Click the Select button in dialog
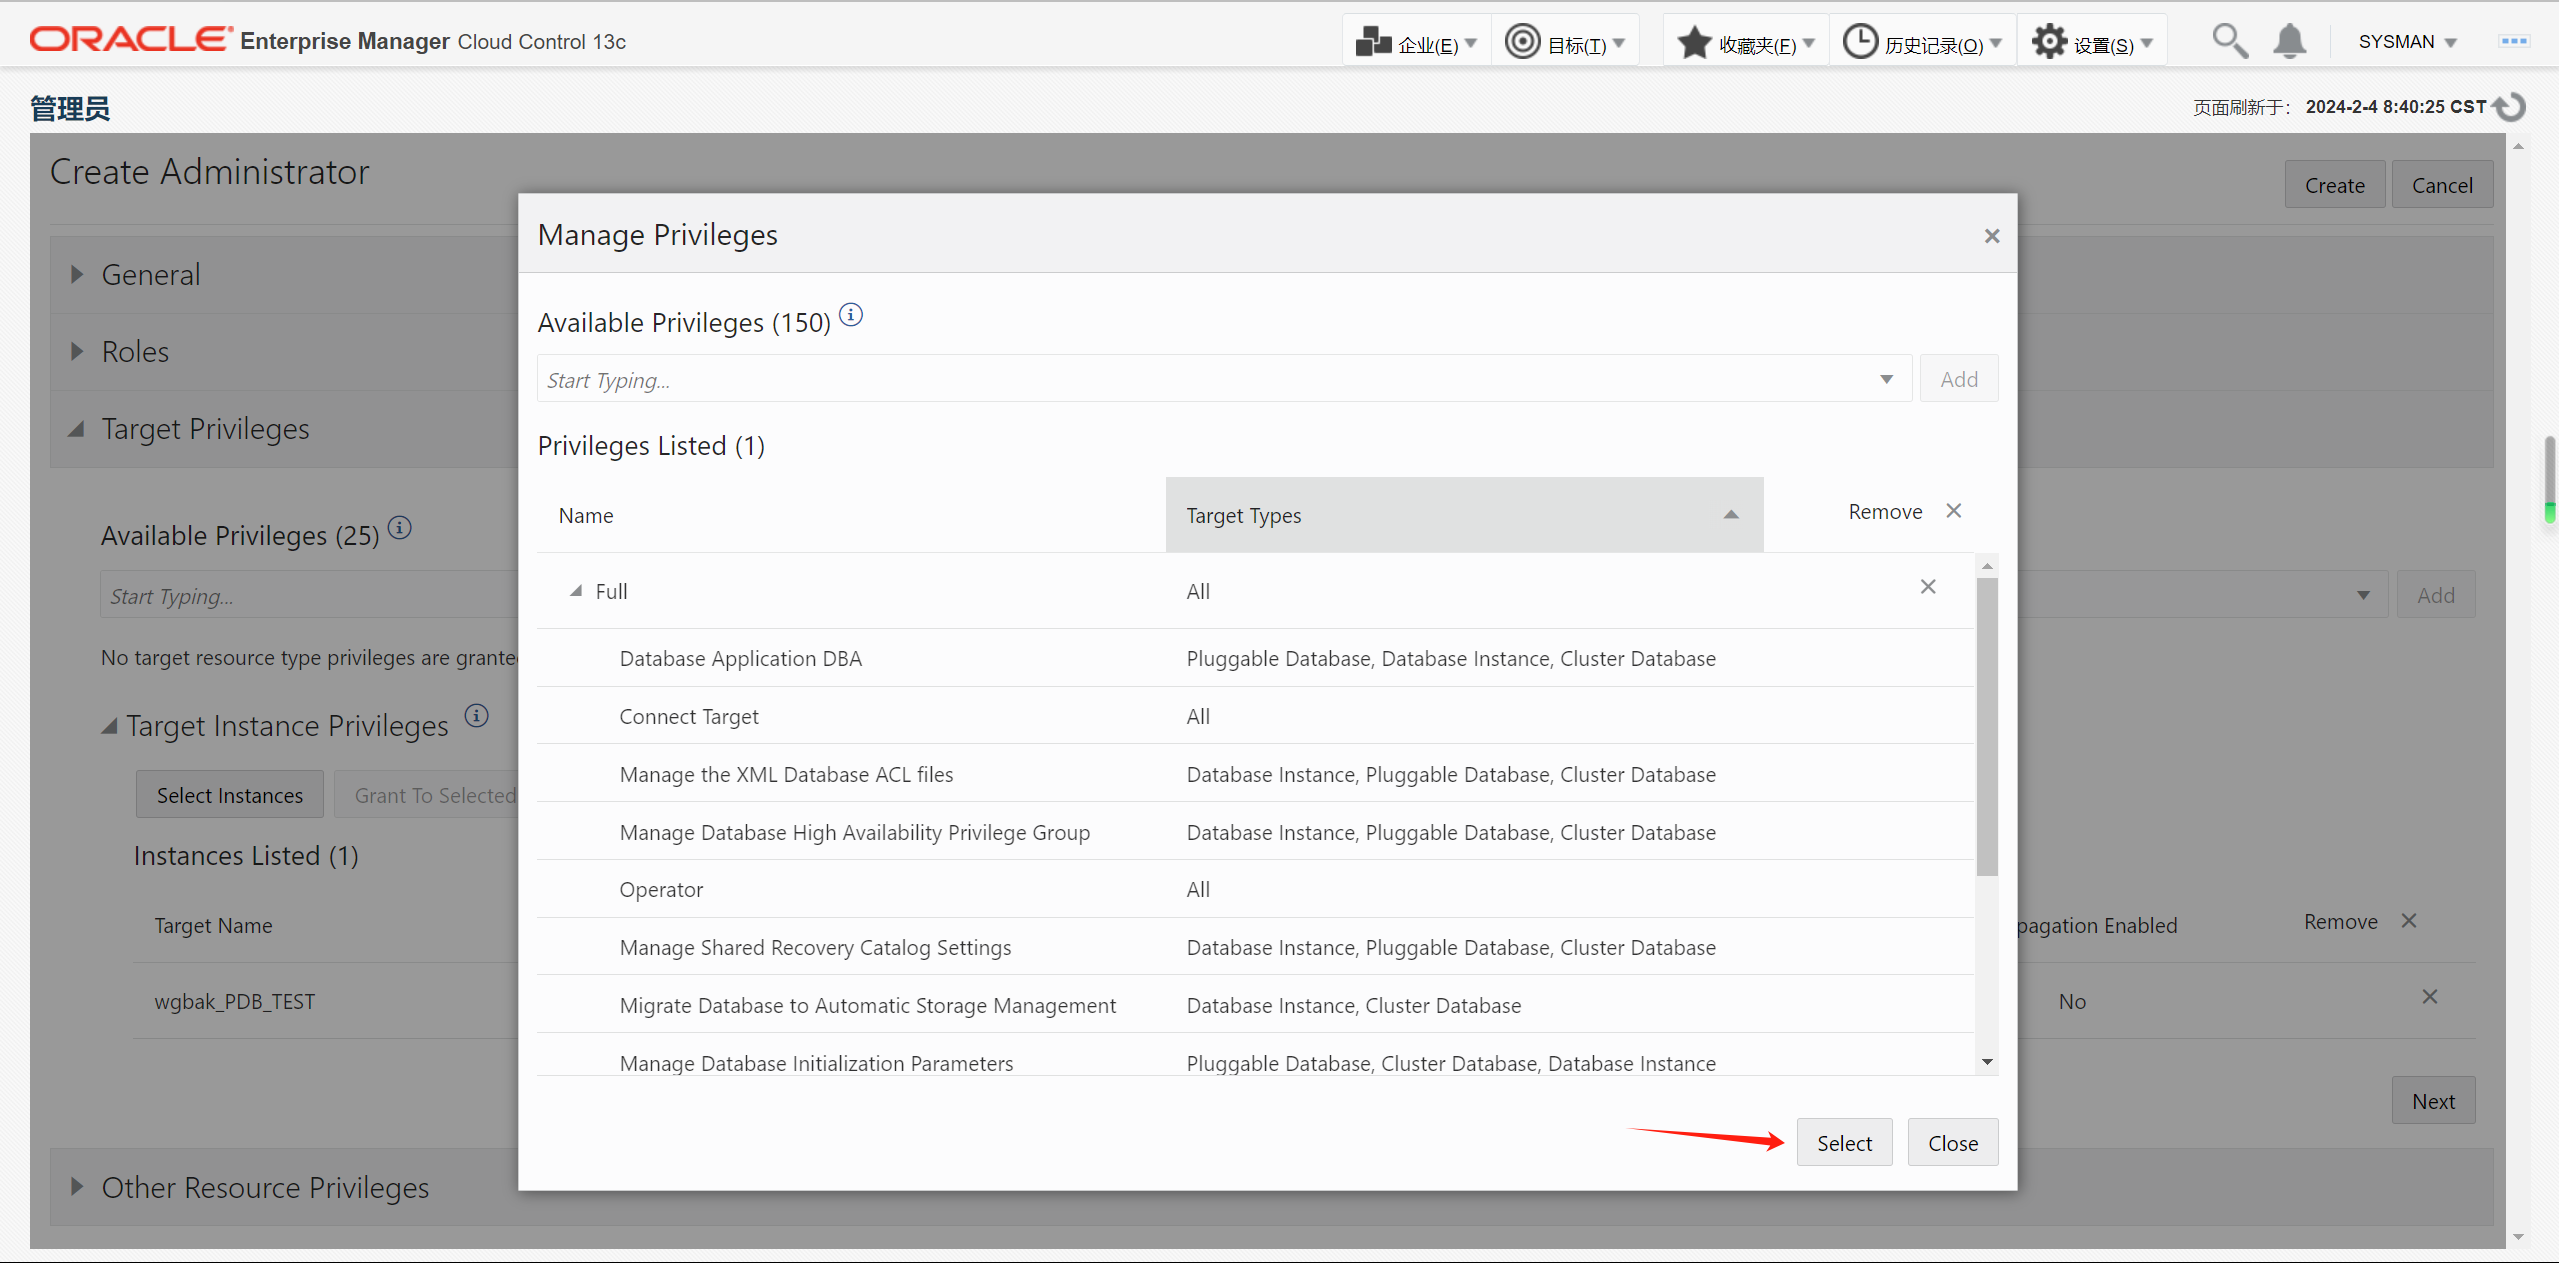 [x=1843, y=1143]
